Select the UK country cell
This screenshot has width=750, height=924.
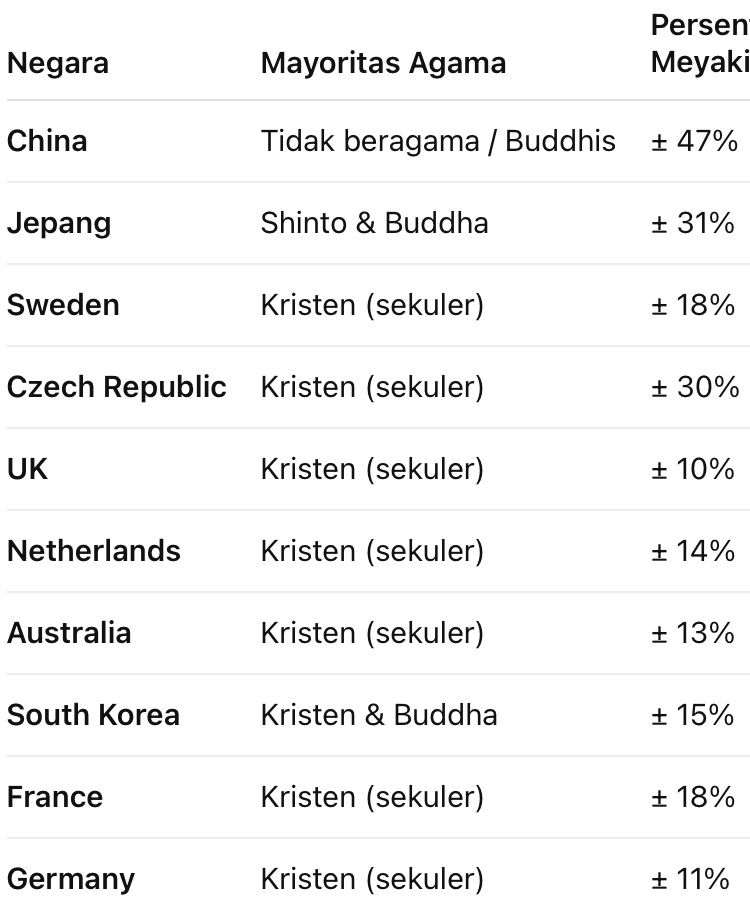(27, 469)
